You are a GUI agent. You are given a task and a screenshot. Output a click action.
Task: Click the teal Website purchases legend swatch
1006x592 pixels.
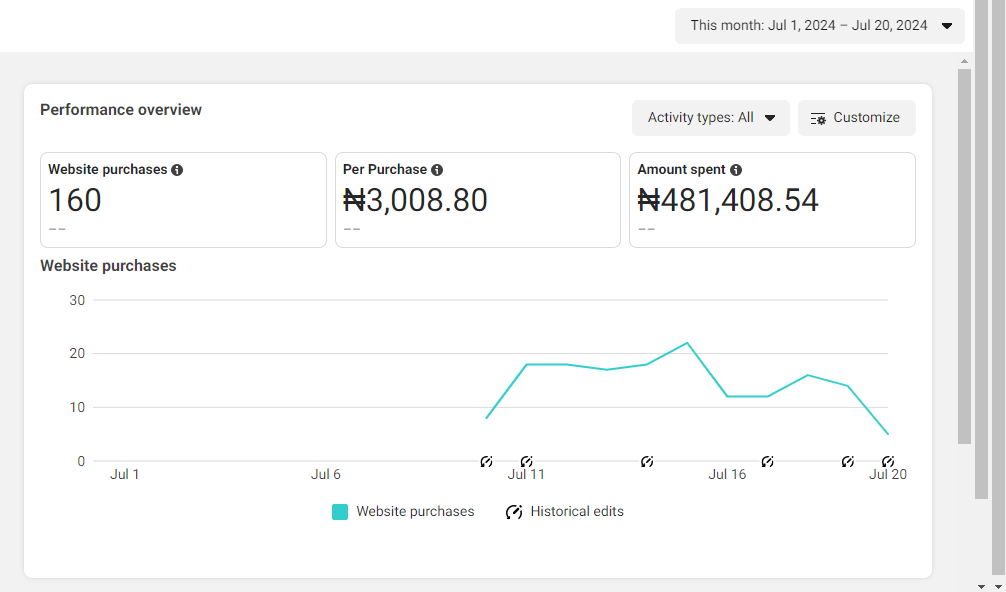[x=340, y=512]
